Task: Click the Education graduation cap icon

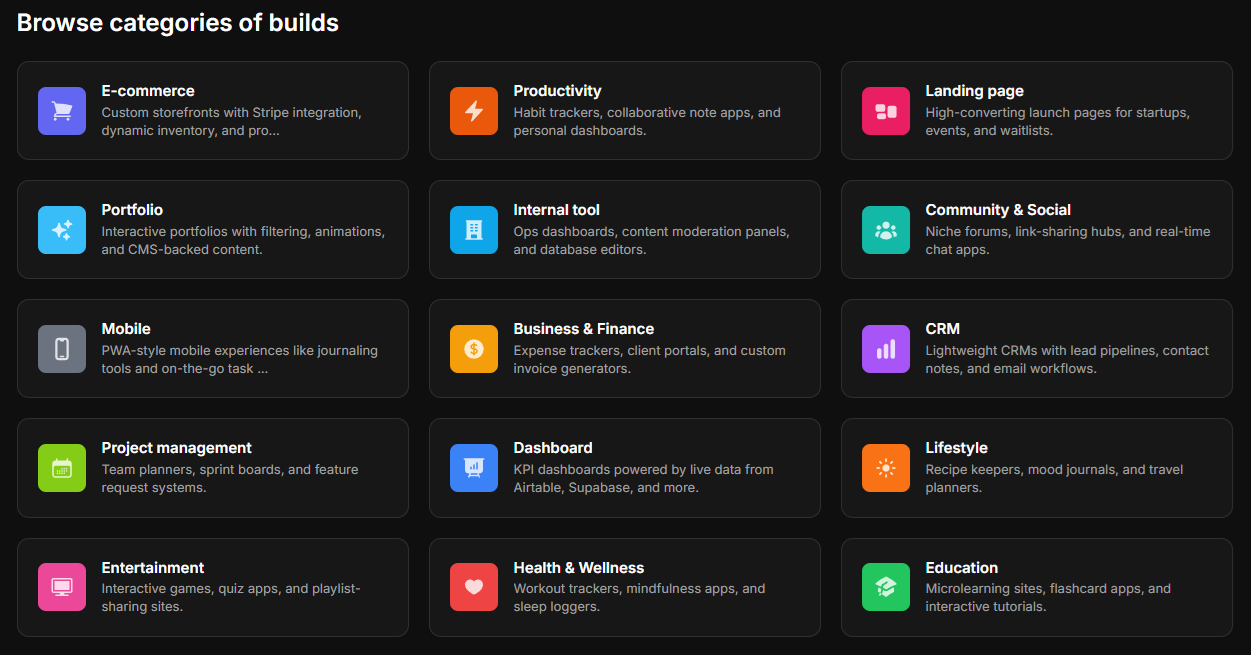Action: click(886, 587)
